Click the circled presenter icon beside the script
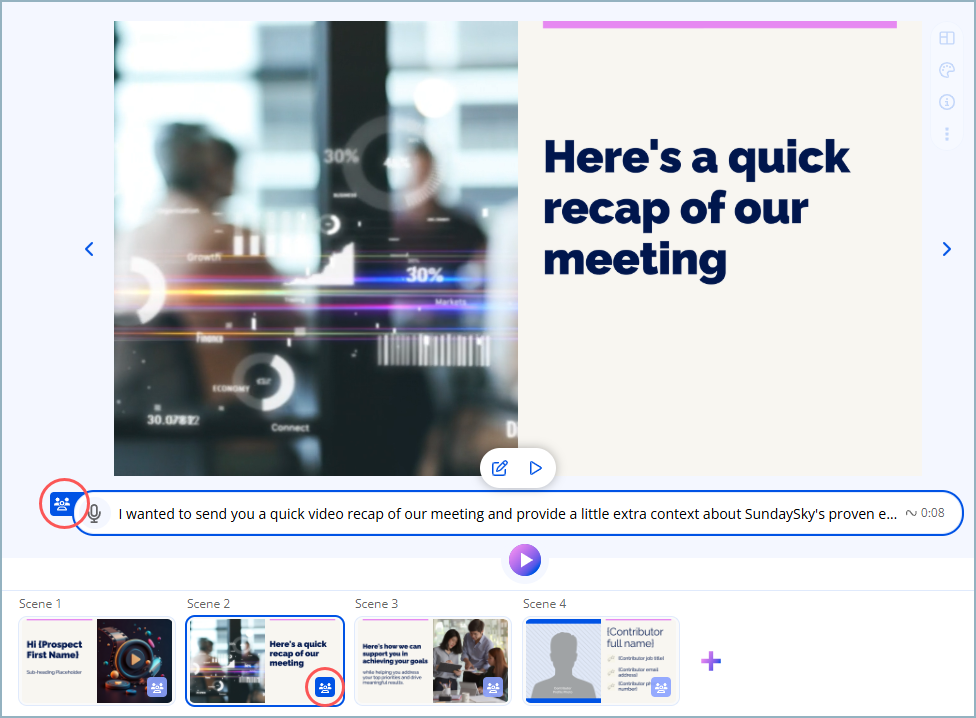The width and height of the screenshot is (976, 718). pyautogui.click(x=63, y=505)
